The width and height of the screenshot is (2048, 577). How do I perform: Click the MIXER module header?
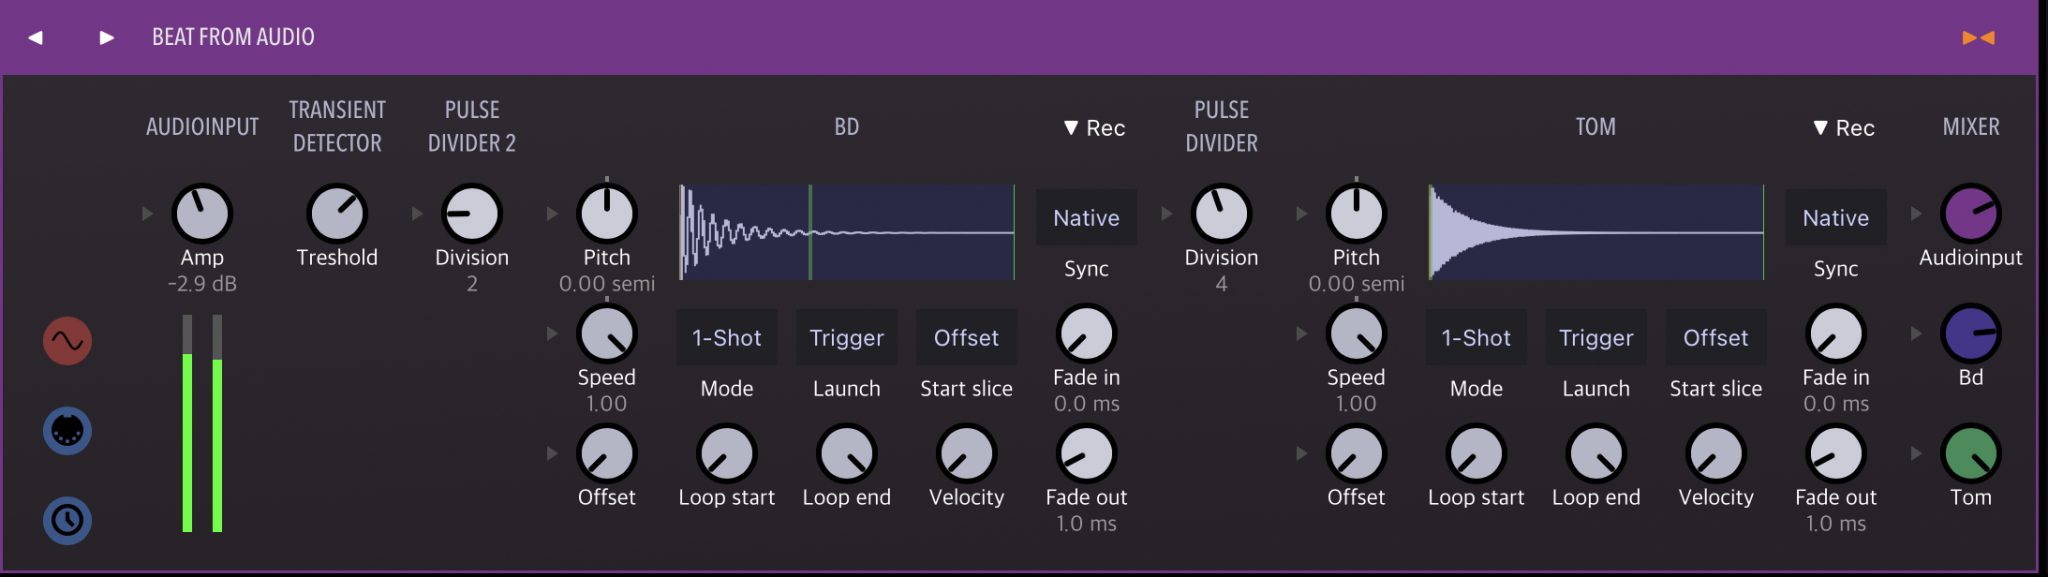tap(1971, 127)
